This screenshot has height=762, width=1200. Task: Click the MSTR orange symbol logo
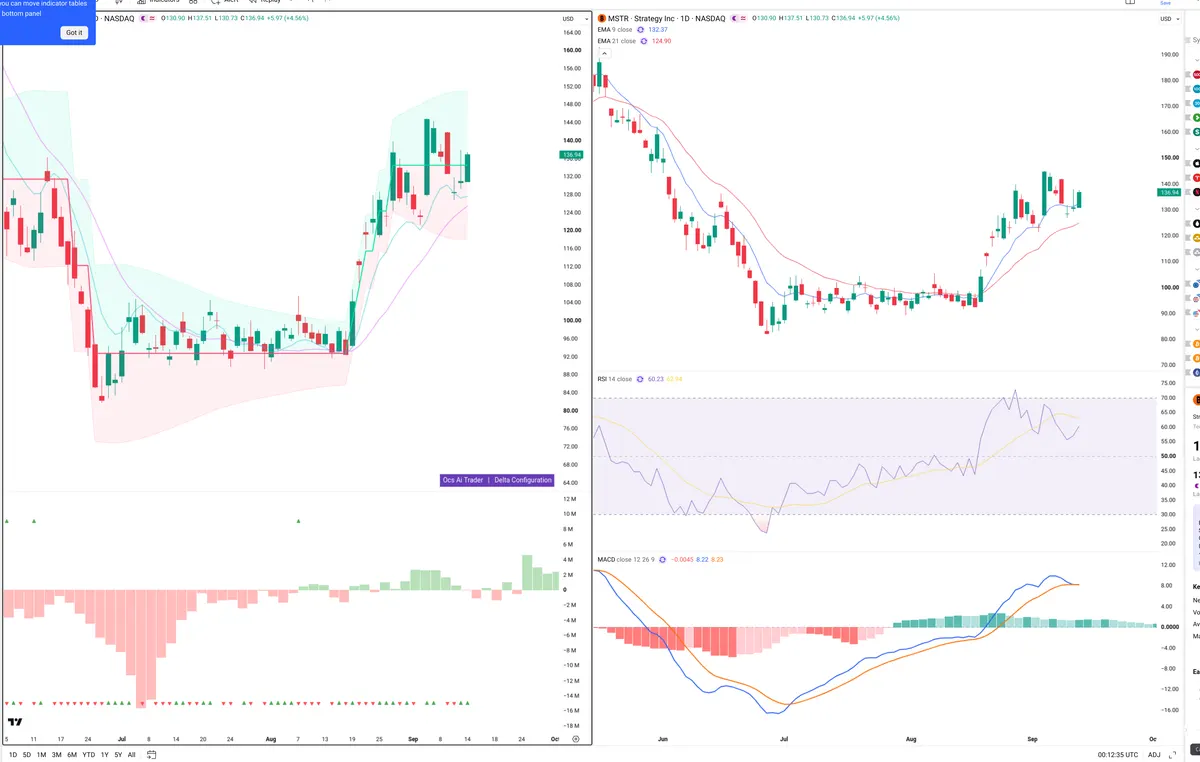[601, 19]
